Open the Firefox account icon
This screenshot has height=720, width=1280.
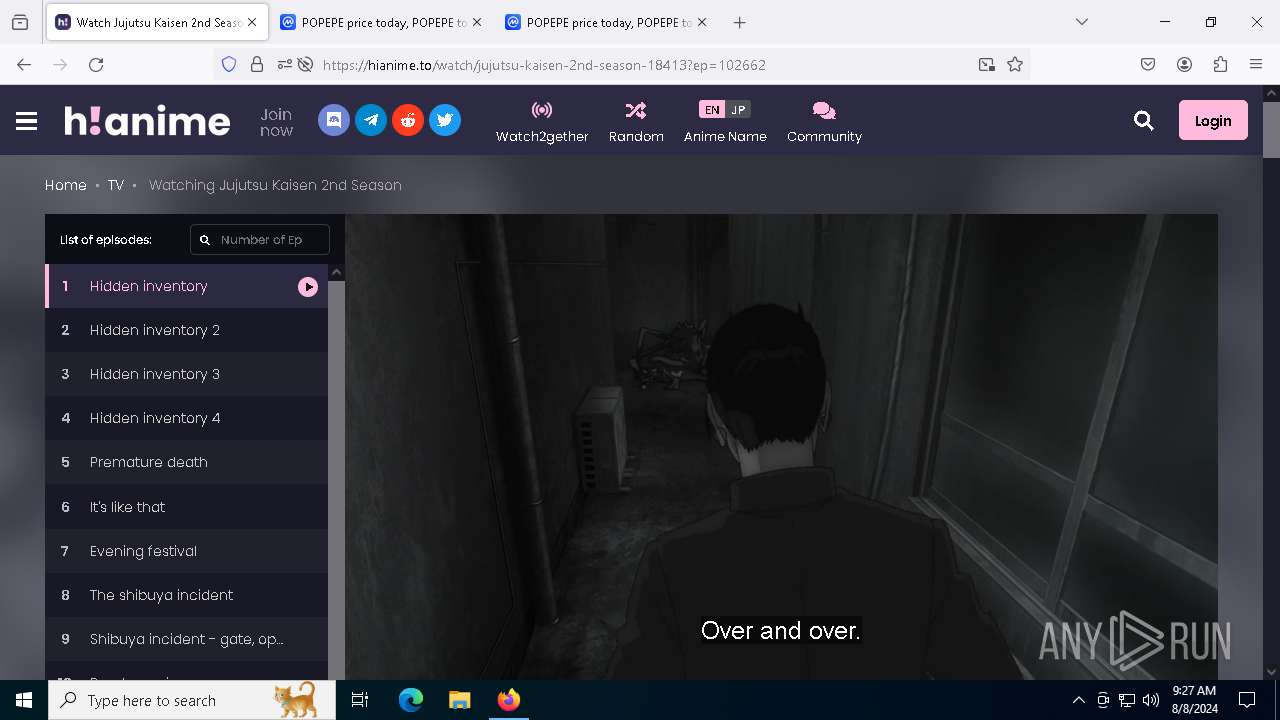(1184, 64)
